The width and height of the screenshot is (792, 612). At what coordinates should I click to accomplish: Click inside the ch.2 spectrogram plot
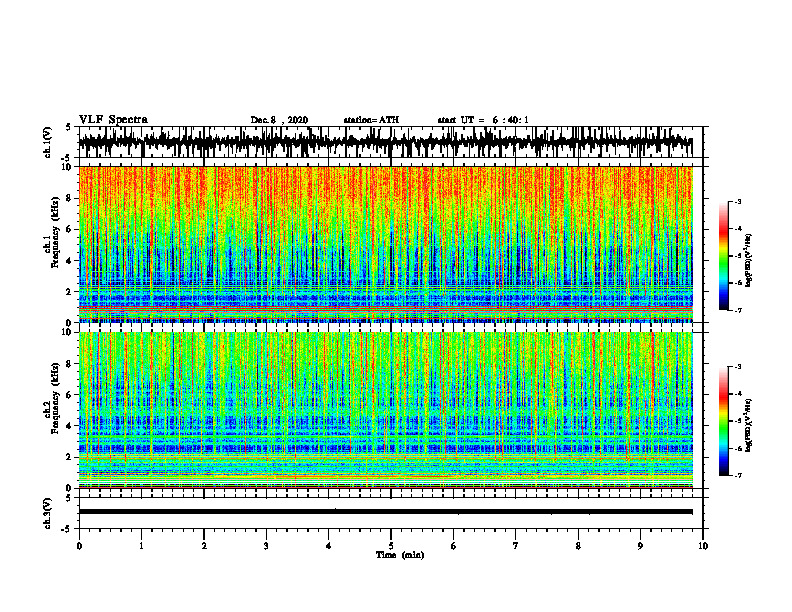point(386,410)
